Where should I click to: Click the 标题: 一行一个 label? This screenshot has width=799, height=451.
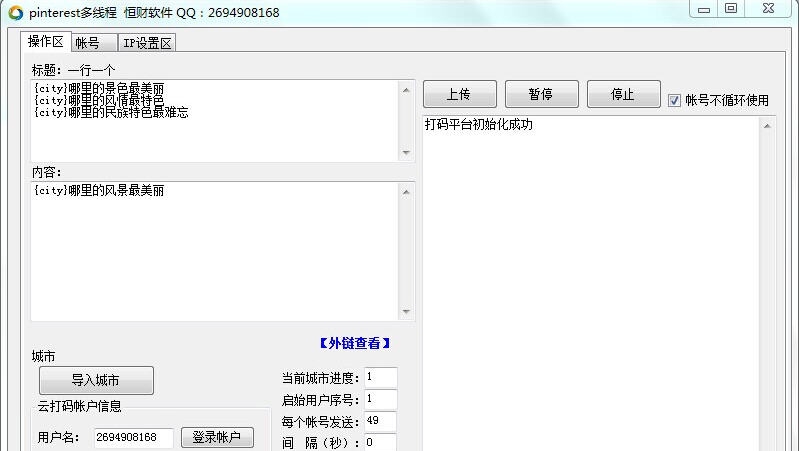(73, 70)
